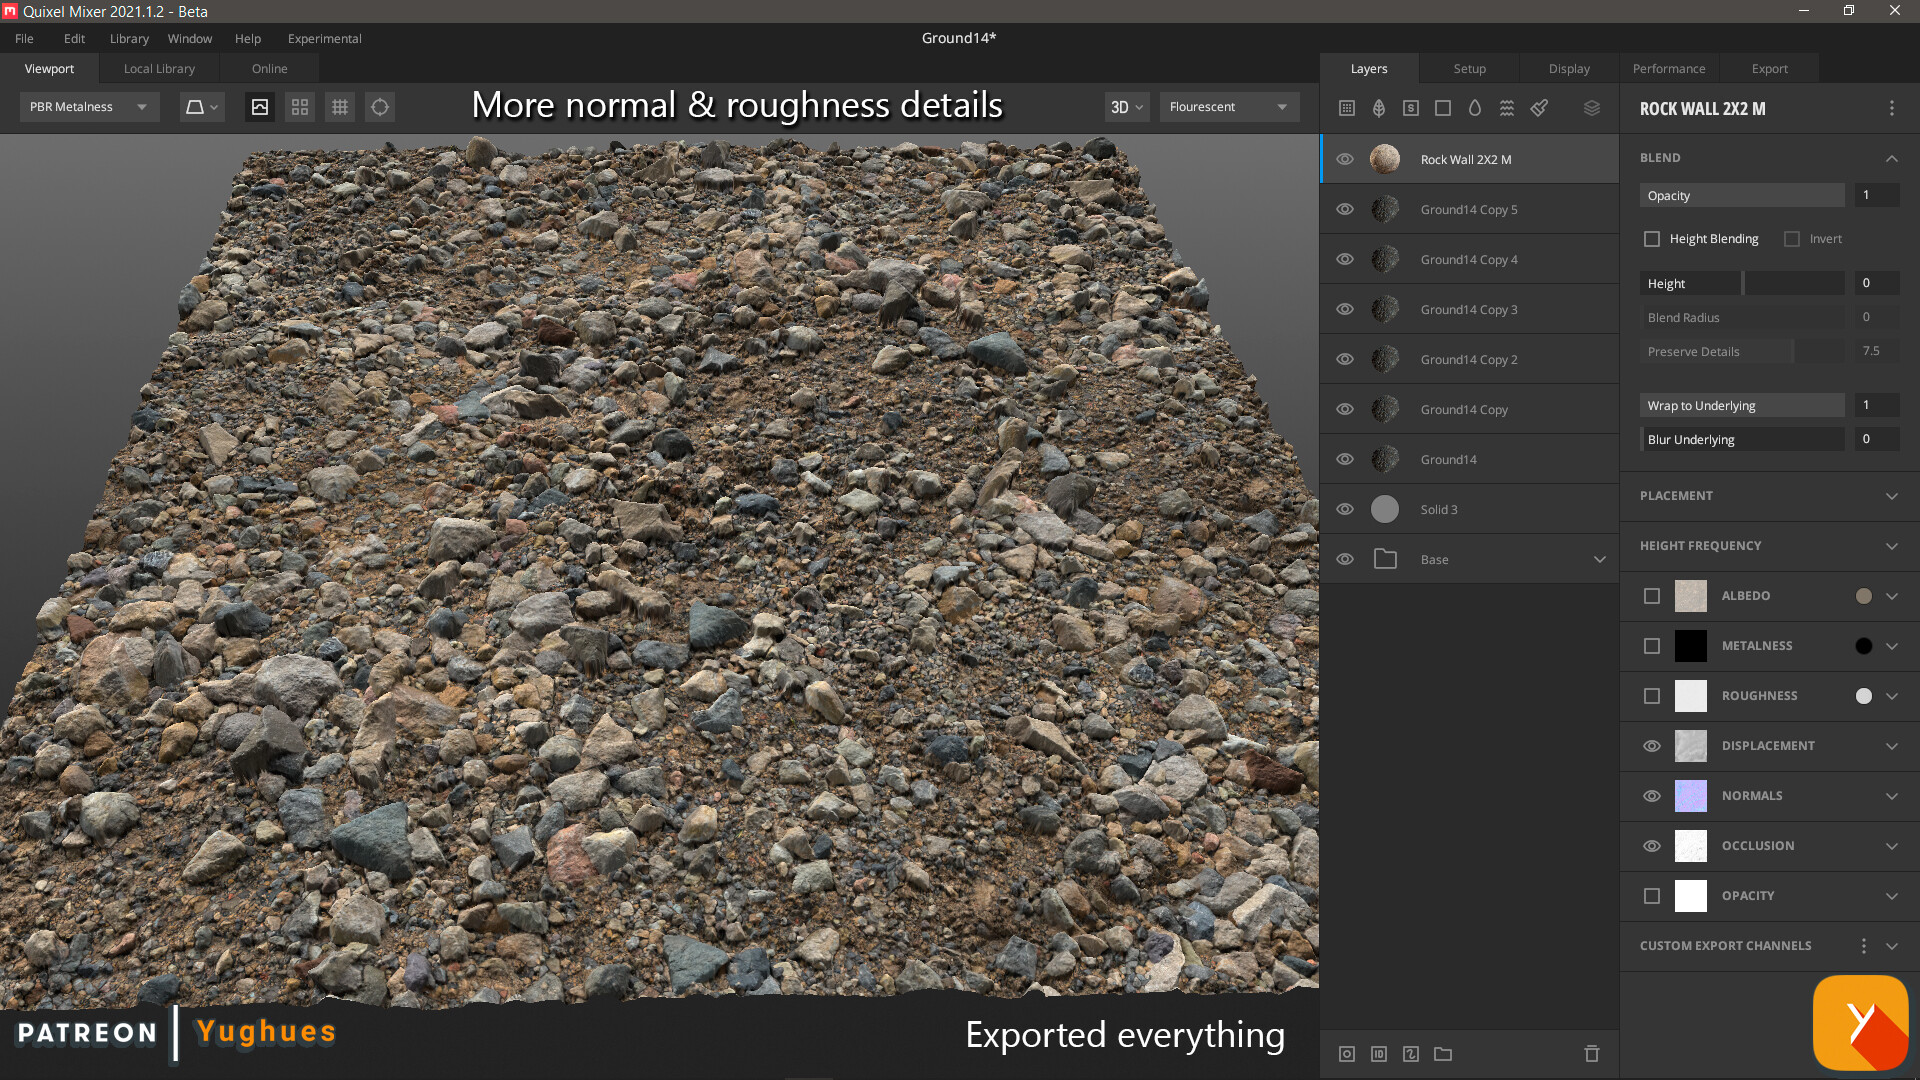Click the grid atlas layer icon
The image size is (1920, 1080).
[1347, 107]
